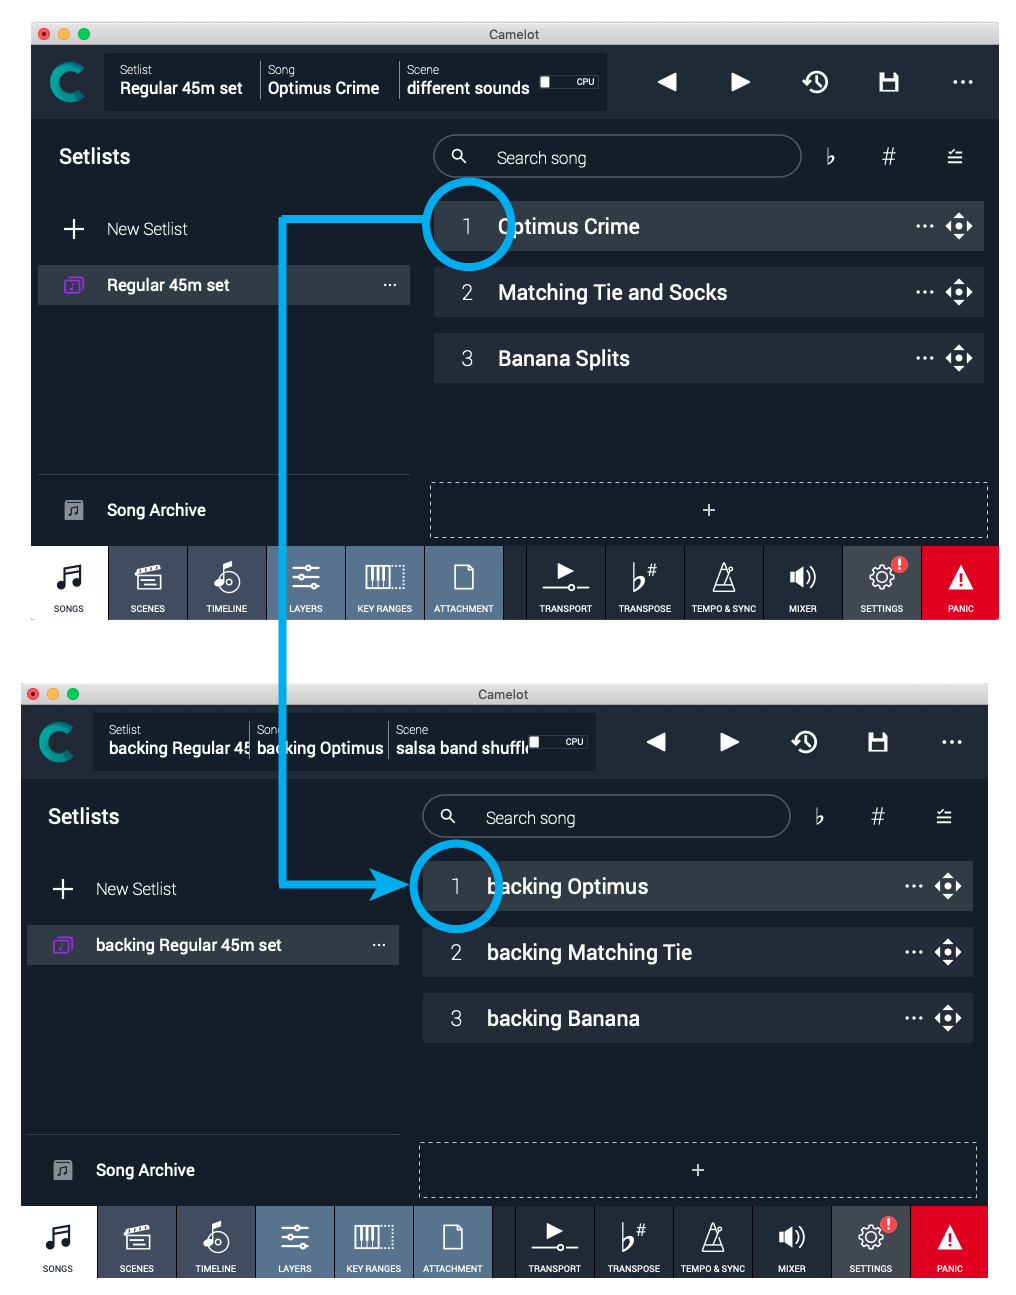This screenshot has width=1016, height=1295.
Task: Add New Setlist in bottom window
Action: pos(115,889)
